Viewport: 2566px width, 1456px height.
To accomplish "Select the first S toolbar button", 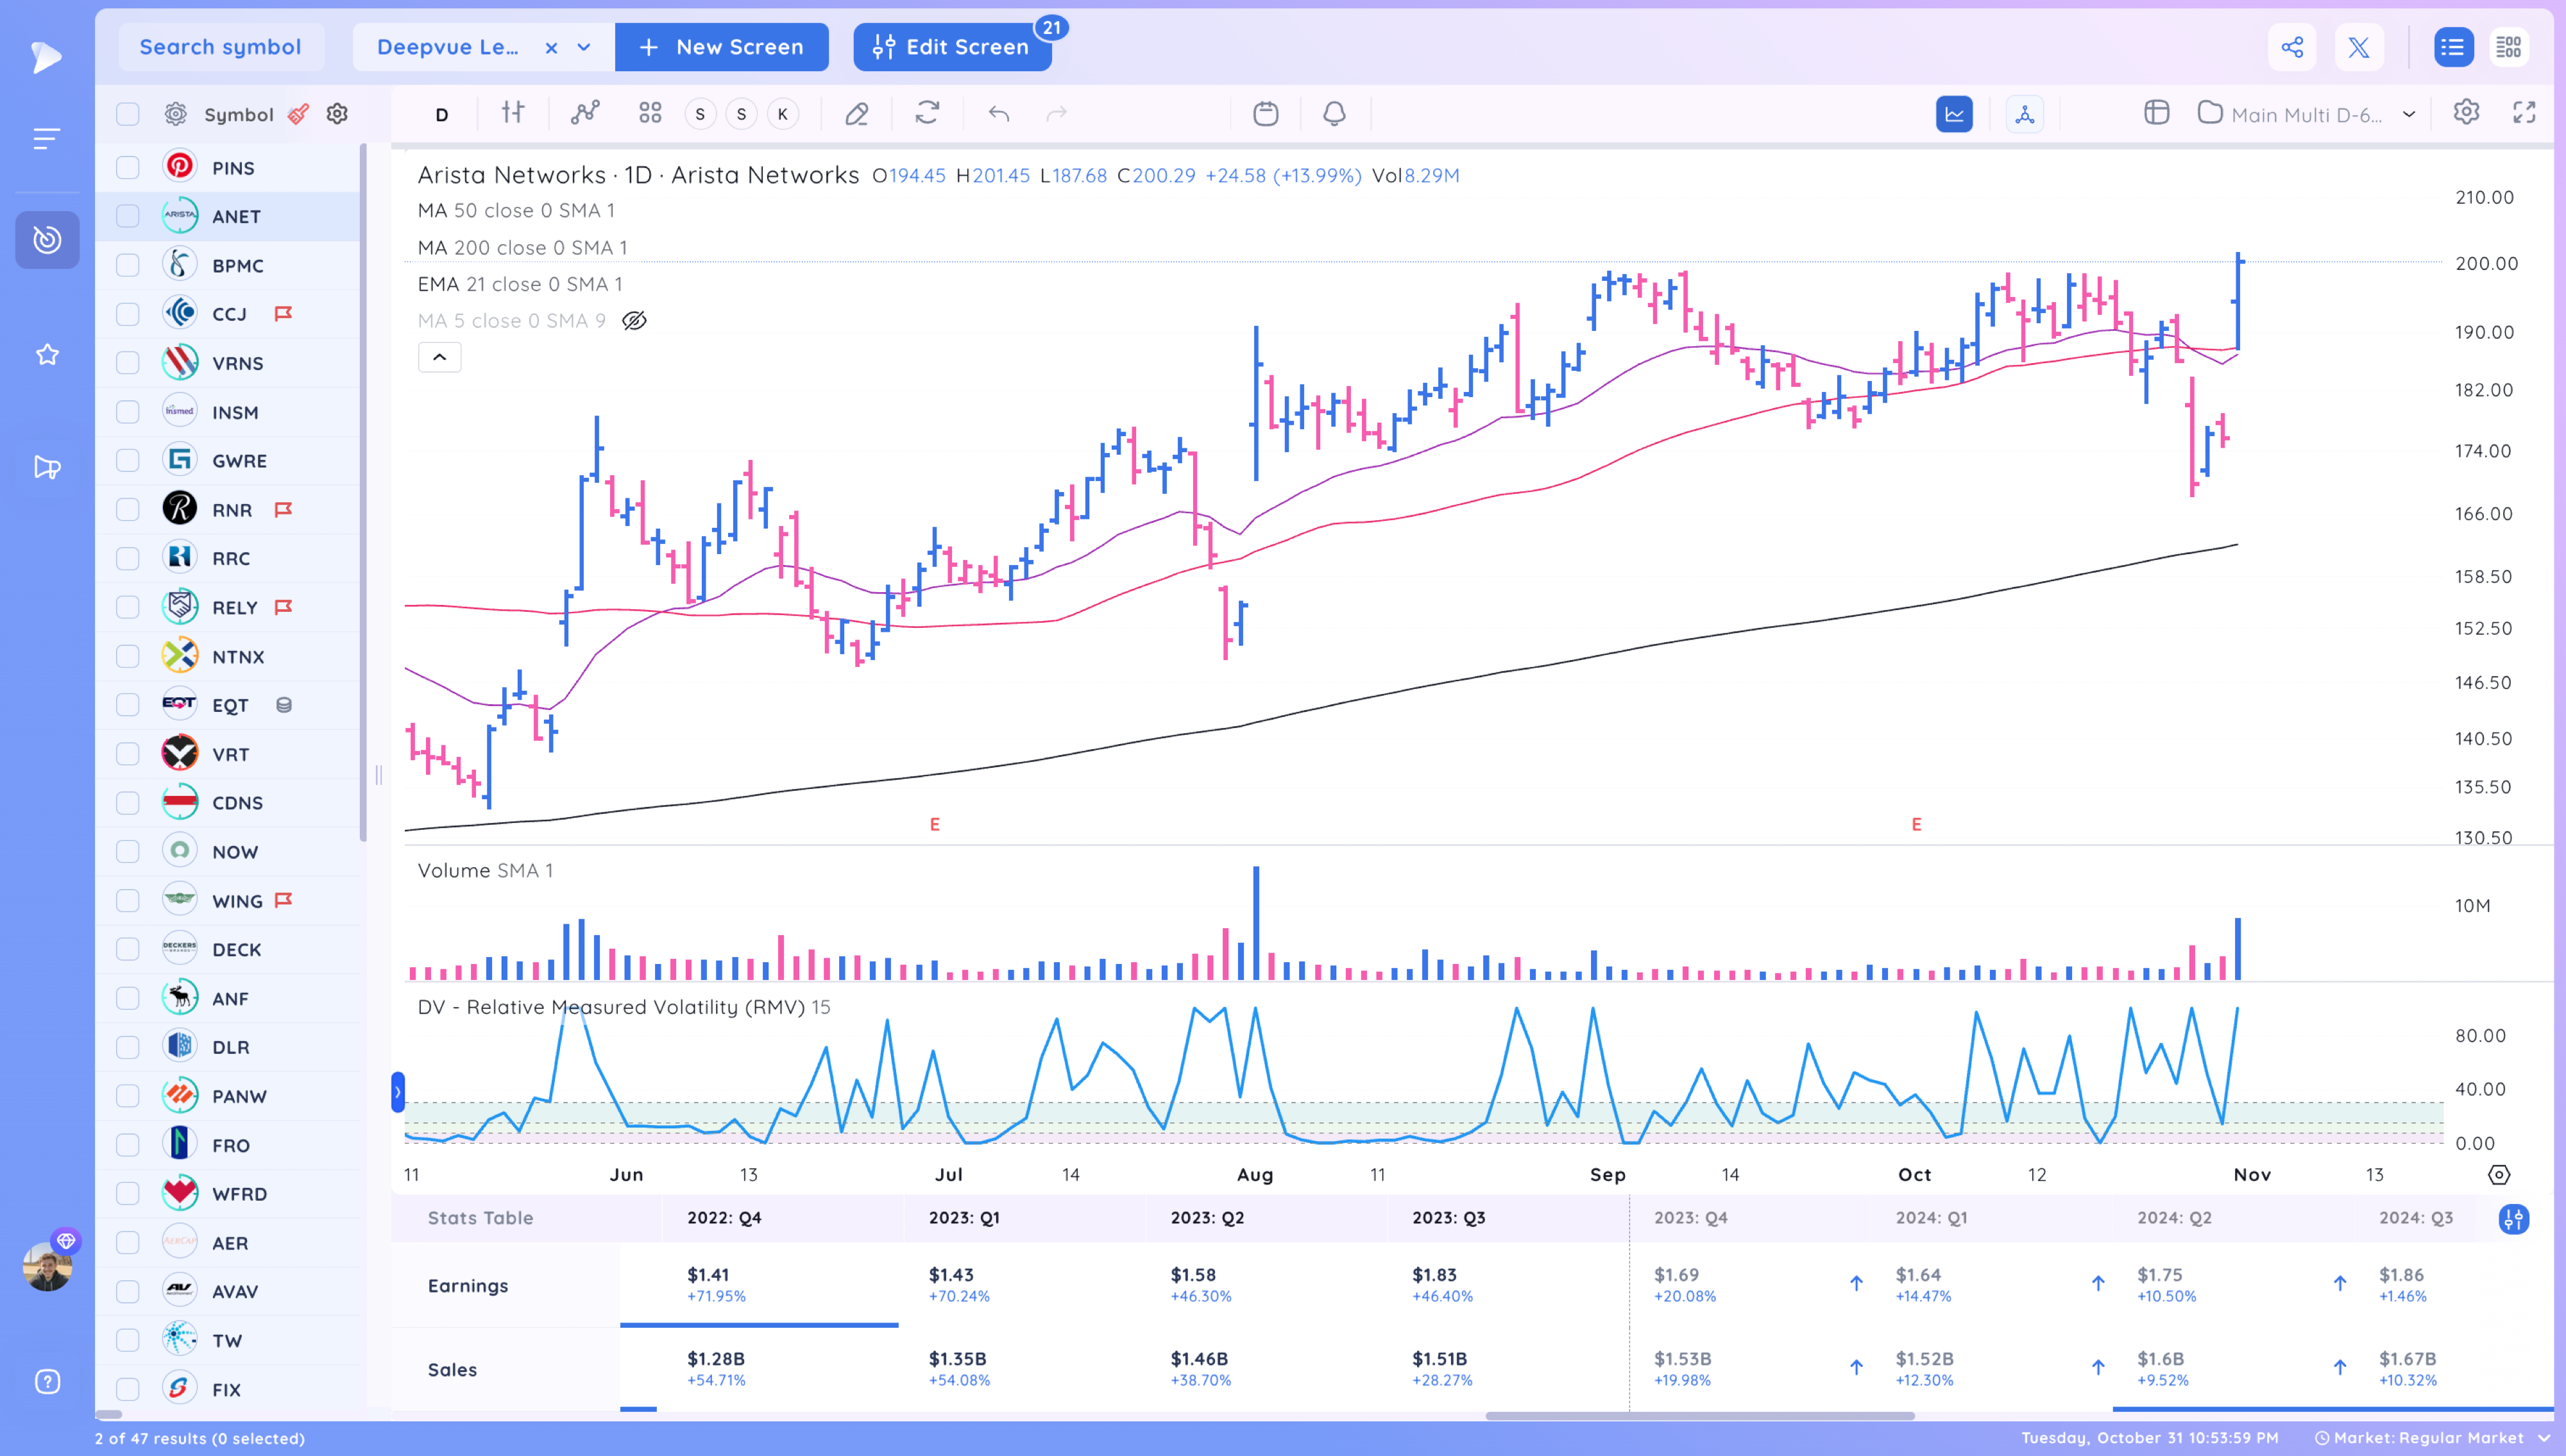I will point(700,114).
